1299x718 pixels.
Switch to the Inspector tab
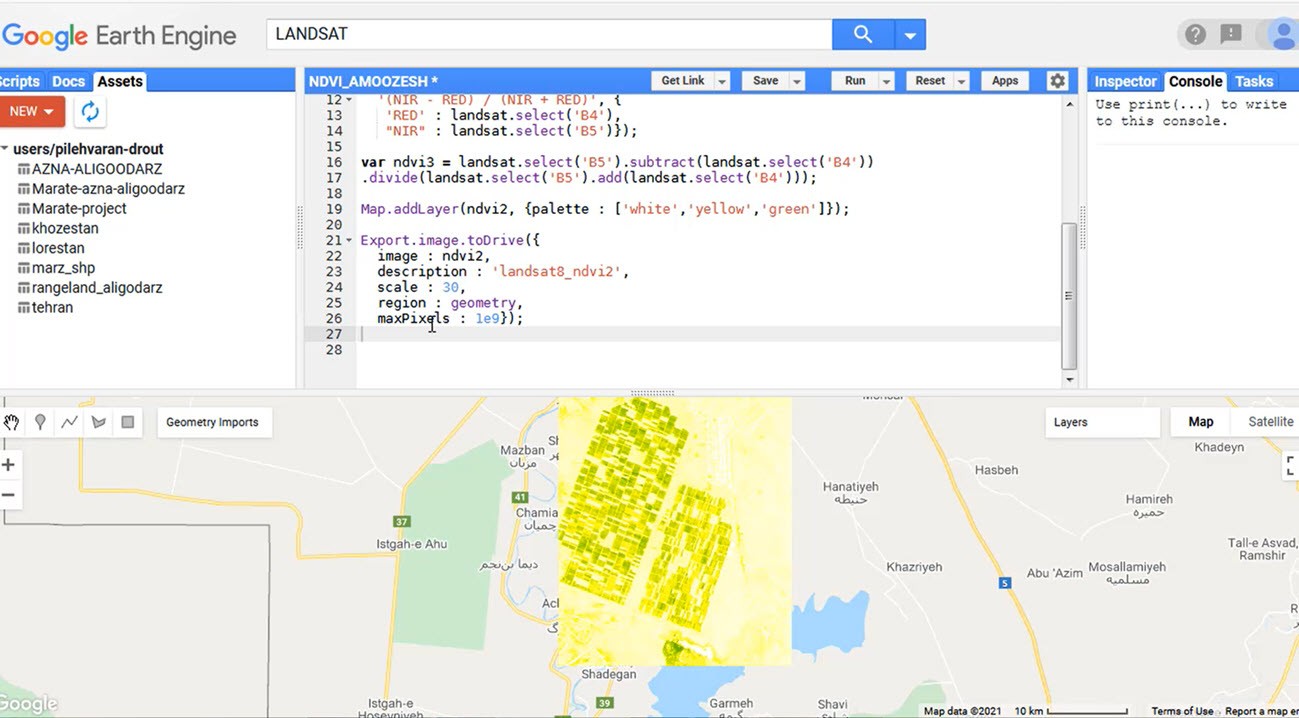point(1125,81)
